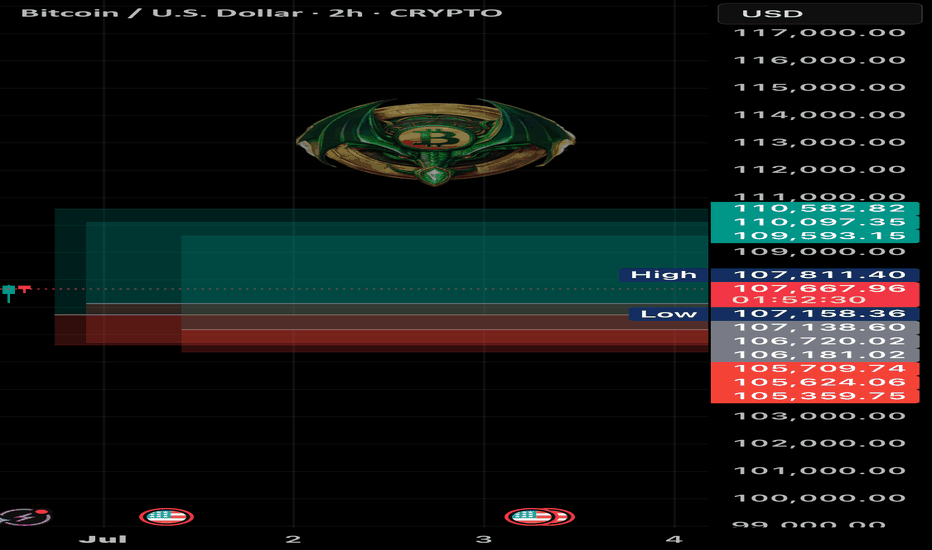This screenshot has height=550, width=932.
Task: Click the 110,097.35 target price label
Action: coord(815,222)
